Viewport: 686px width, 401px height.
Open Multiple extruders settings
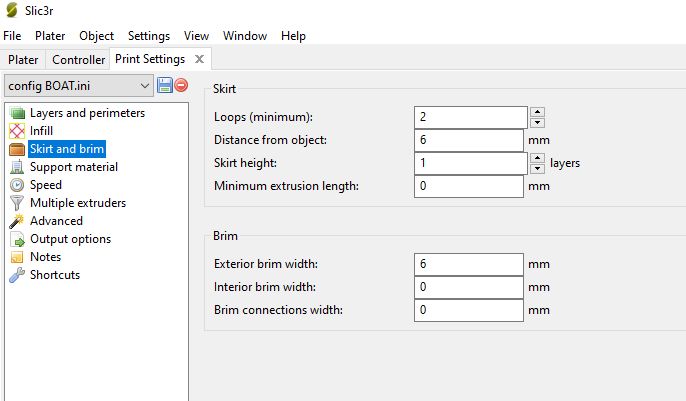coord(77,203)
